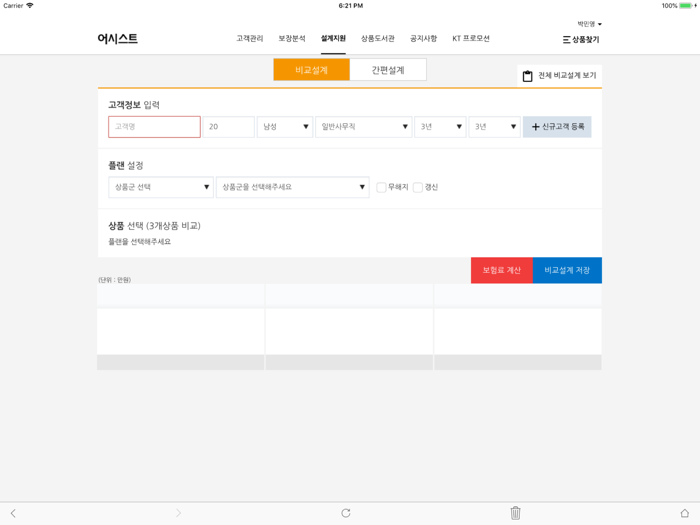Tap the 6:21 PM clock
700x525 pixels.
pyautogui.click(x=350, y=6)
